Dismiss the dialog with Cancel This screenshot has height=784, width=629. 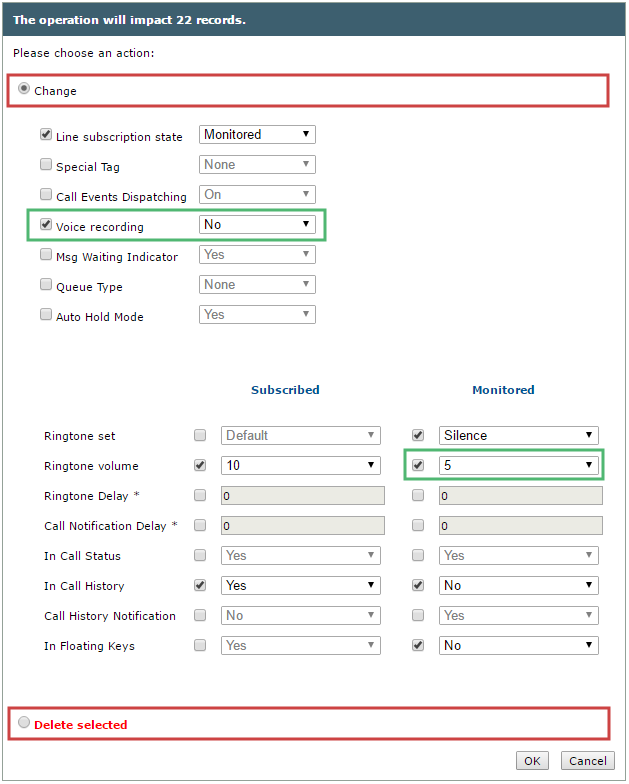[588, 761]
